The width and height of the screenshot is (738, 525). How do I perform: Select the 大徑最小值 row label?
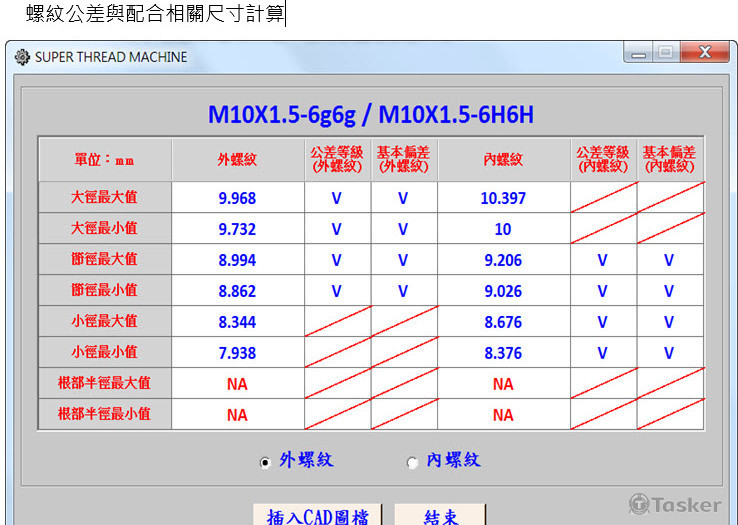[x=104, y=228]
